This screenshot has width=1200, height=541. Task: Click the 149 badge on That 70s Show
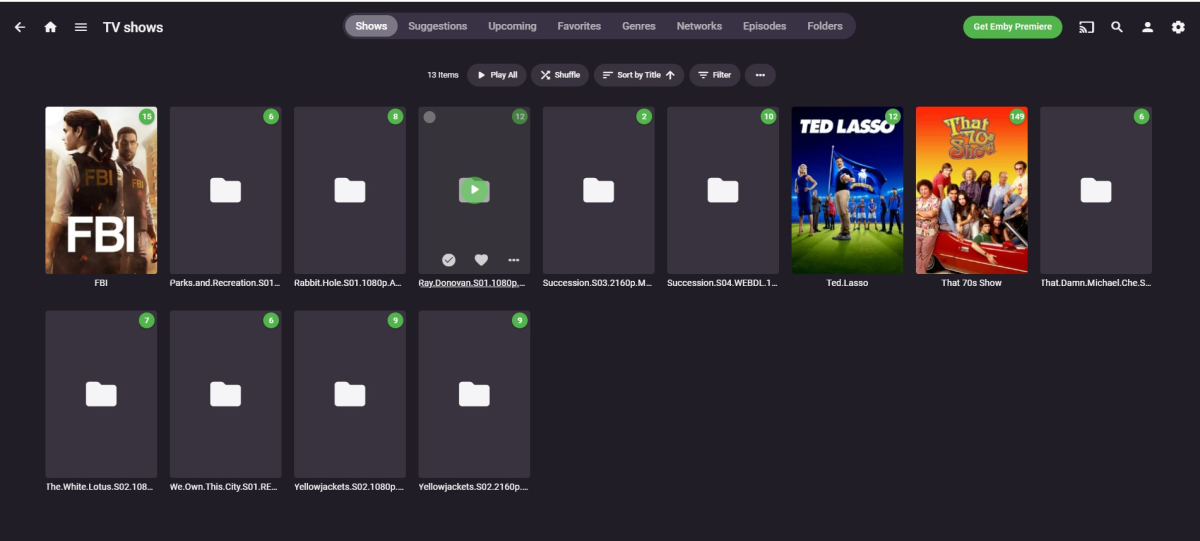[1017, 117]
